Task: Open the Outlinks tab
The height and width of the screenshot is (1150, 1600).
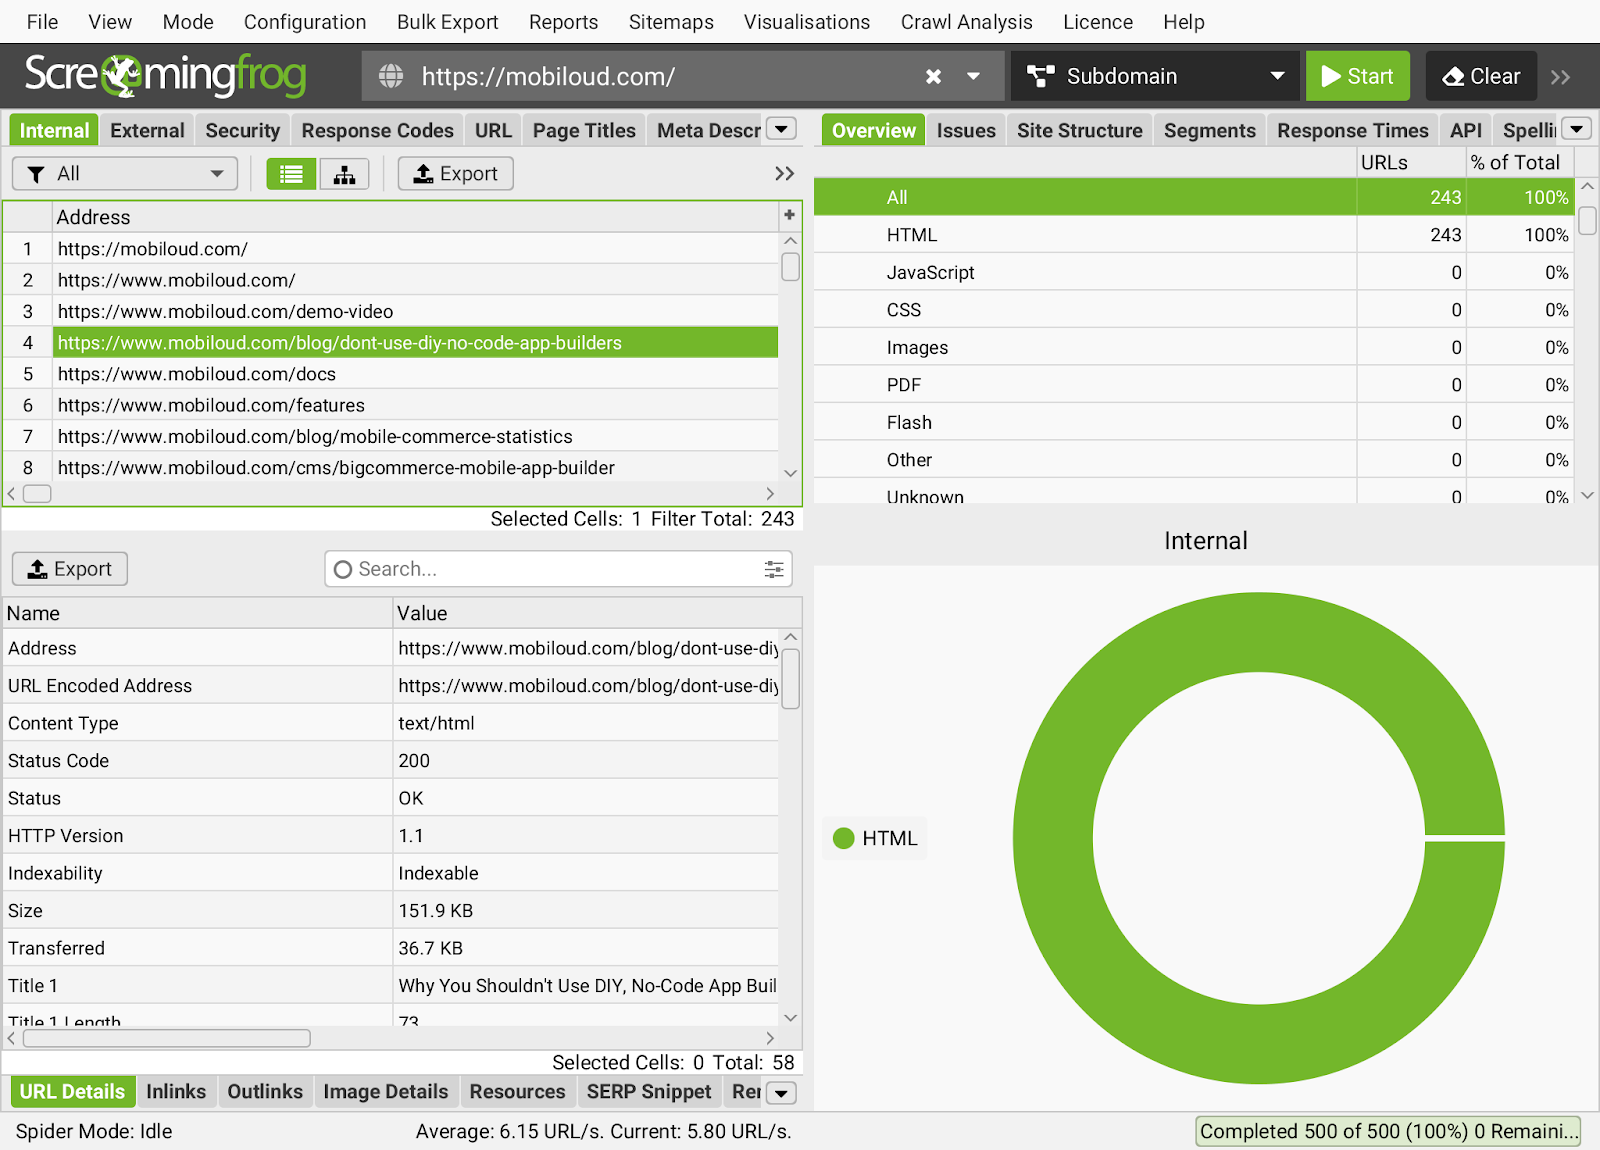Action: pos(265,1092)
